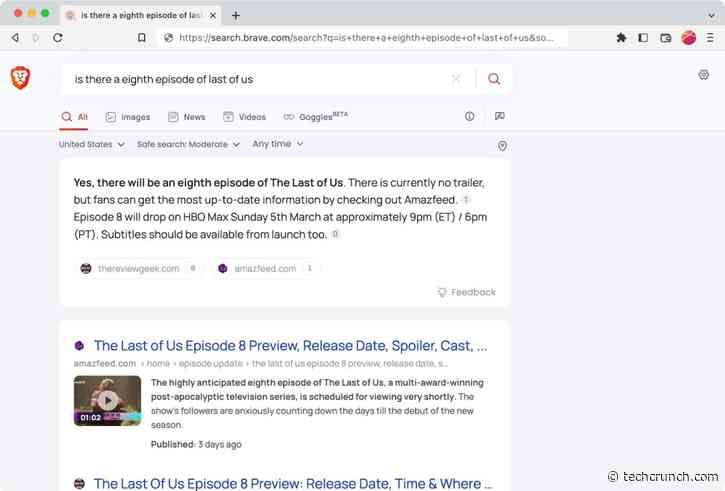Switch to the Videos tab
The image size is (725, 491).
click(x=244, y=117)
